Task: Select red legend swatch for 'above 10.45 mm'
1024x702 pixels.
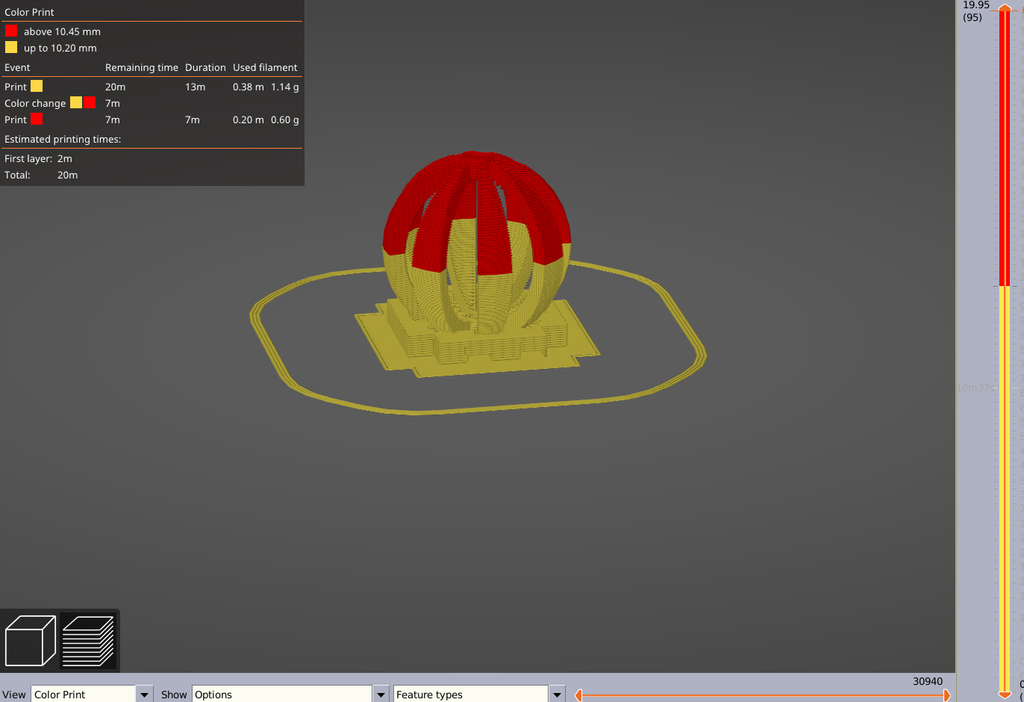Action: tap(11, 31)
